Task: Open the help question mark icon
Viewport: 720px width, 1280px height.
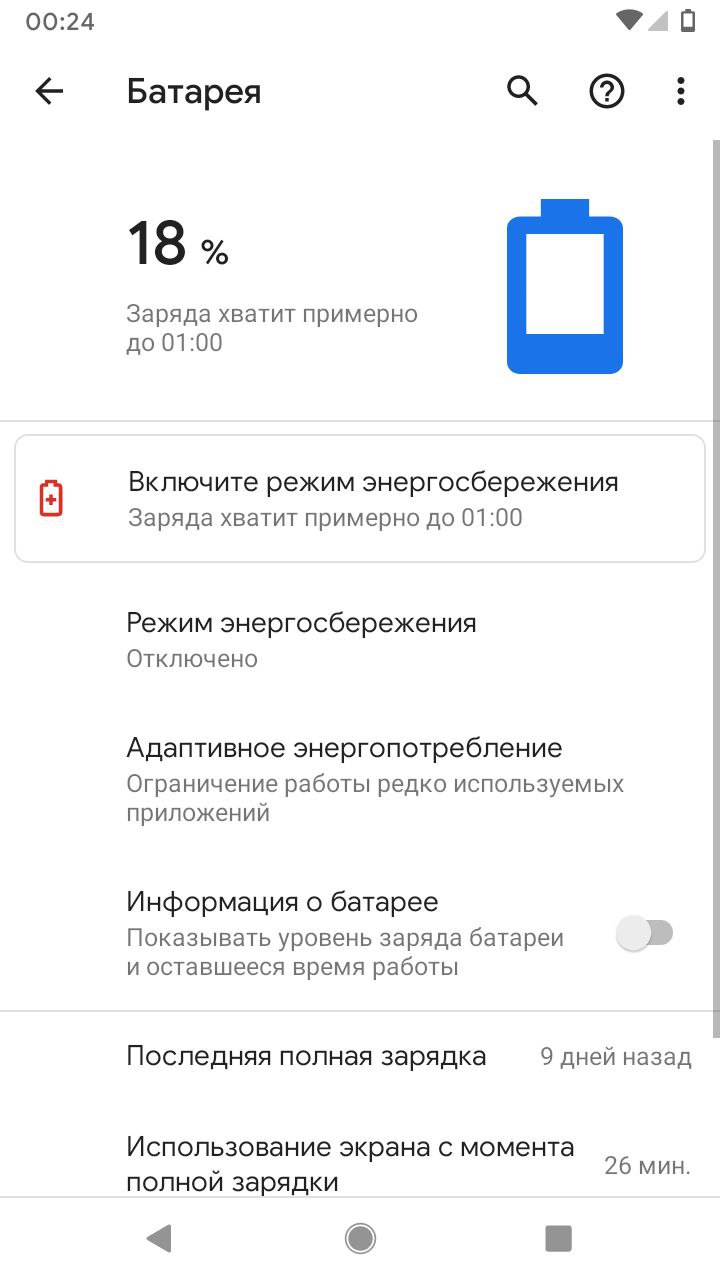Action: tap(606, 92)
